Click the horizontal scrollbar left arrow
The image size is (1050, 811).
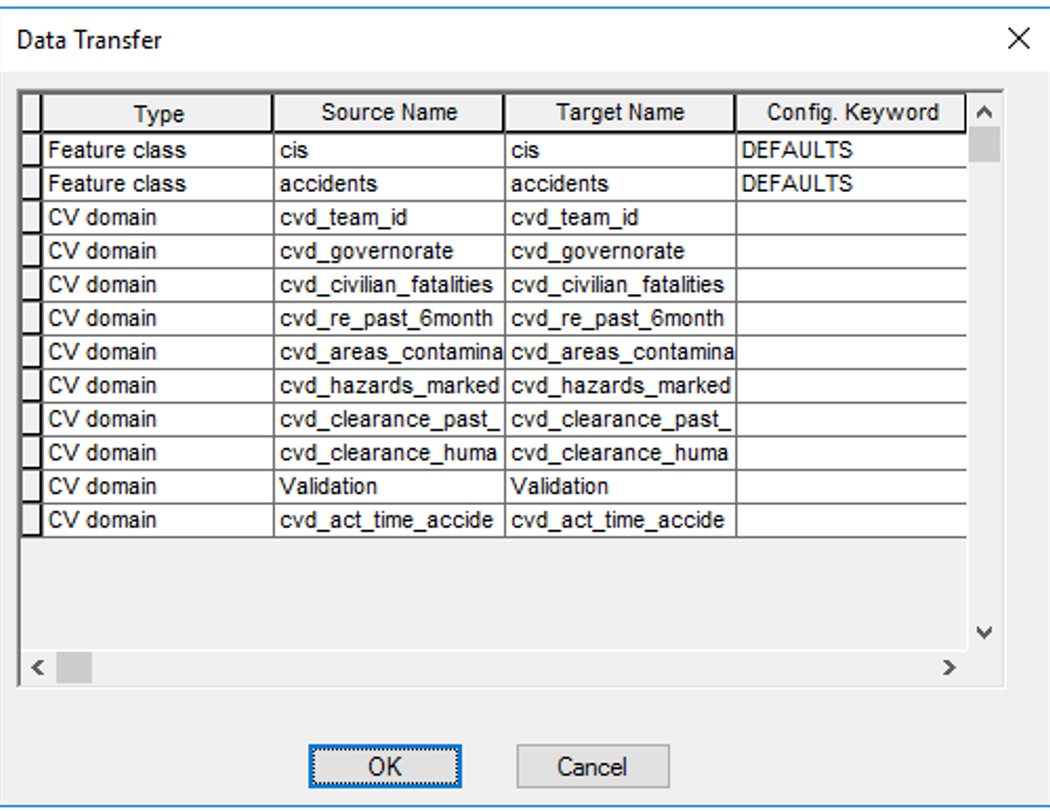38,667
